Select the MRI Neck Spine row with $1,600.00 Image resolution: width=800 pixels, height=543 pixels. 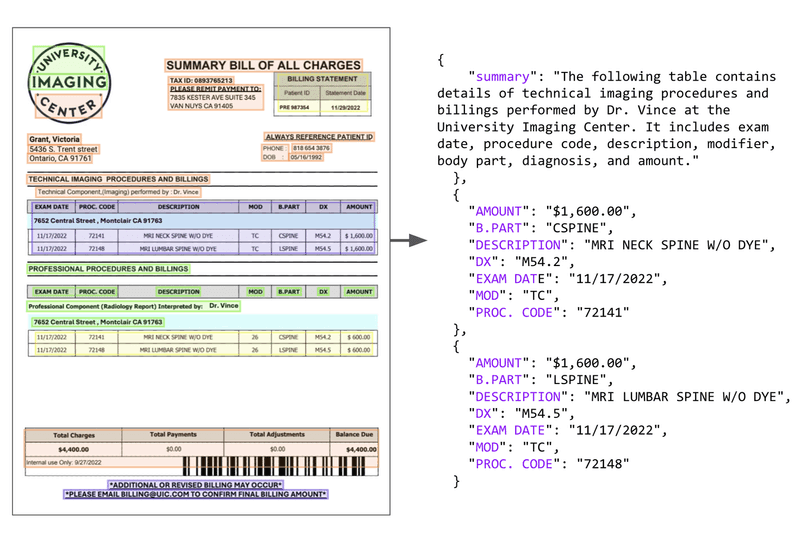coord(201,235)
